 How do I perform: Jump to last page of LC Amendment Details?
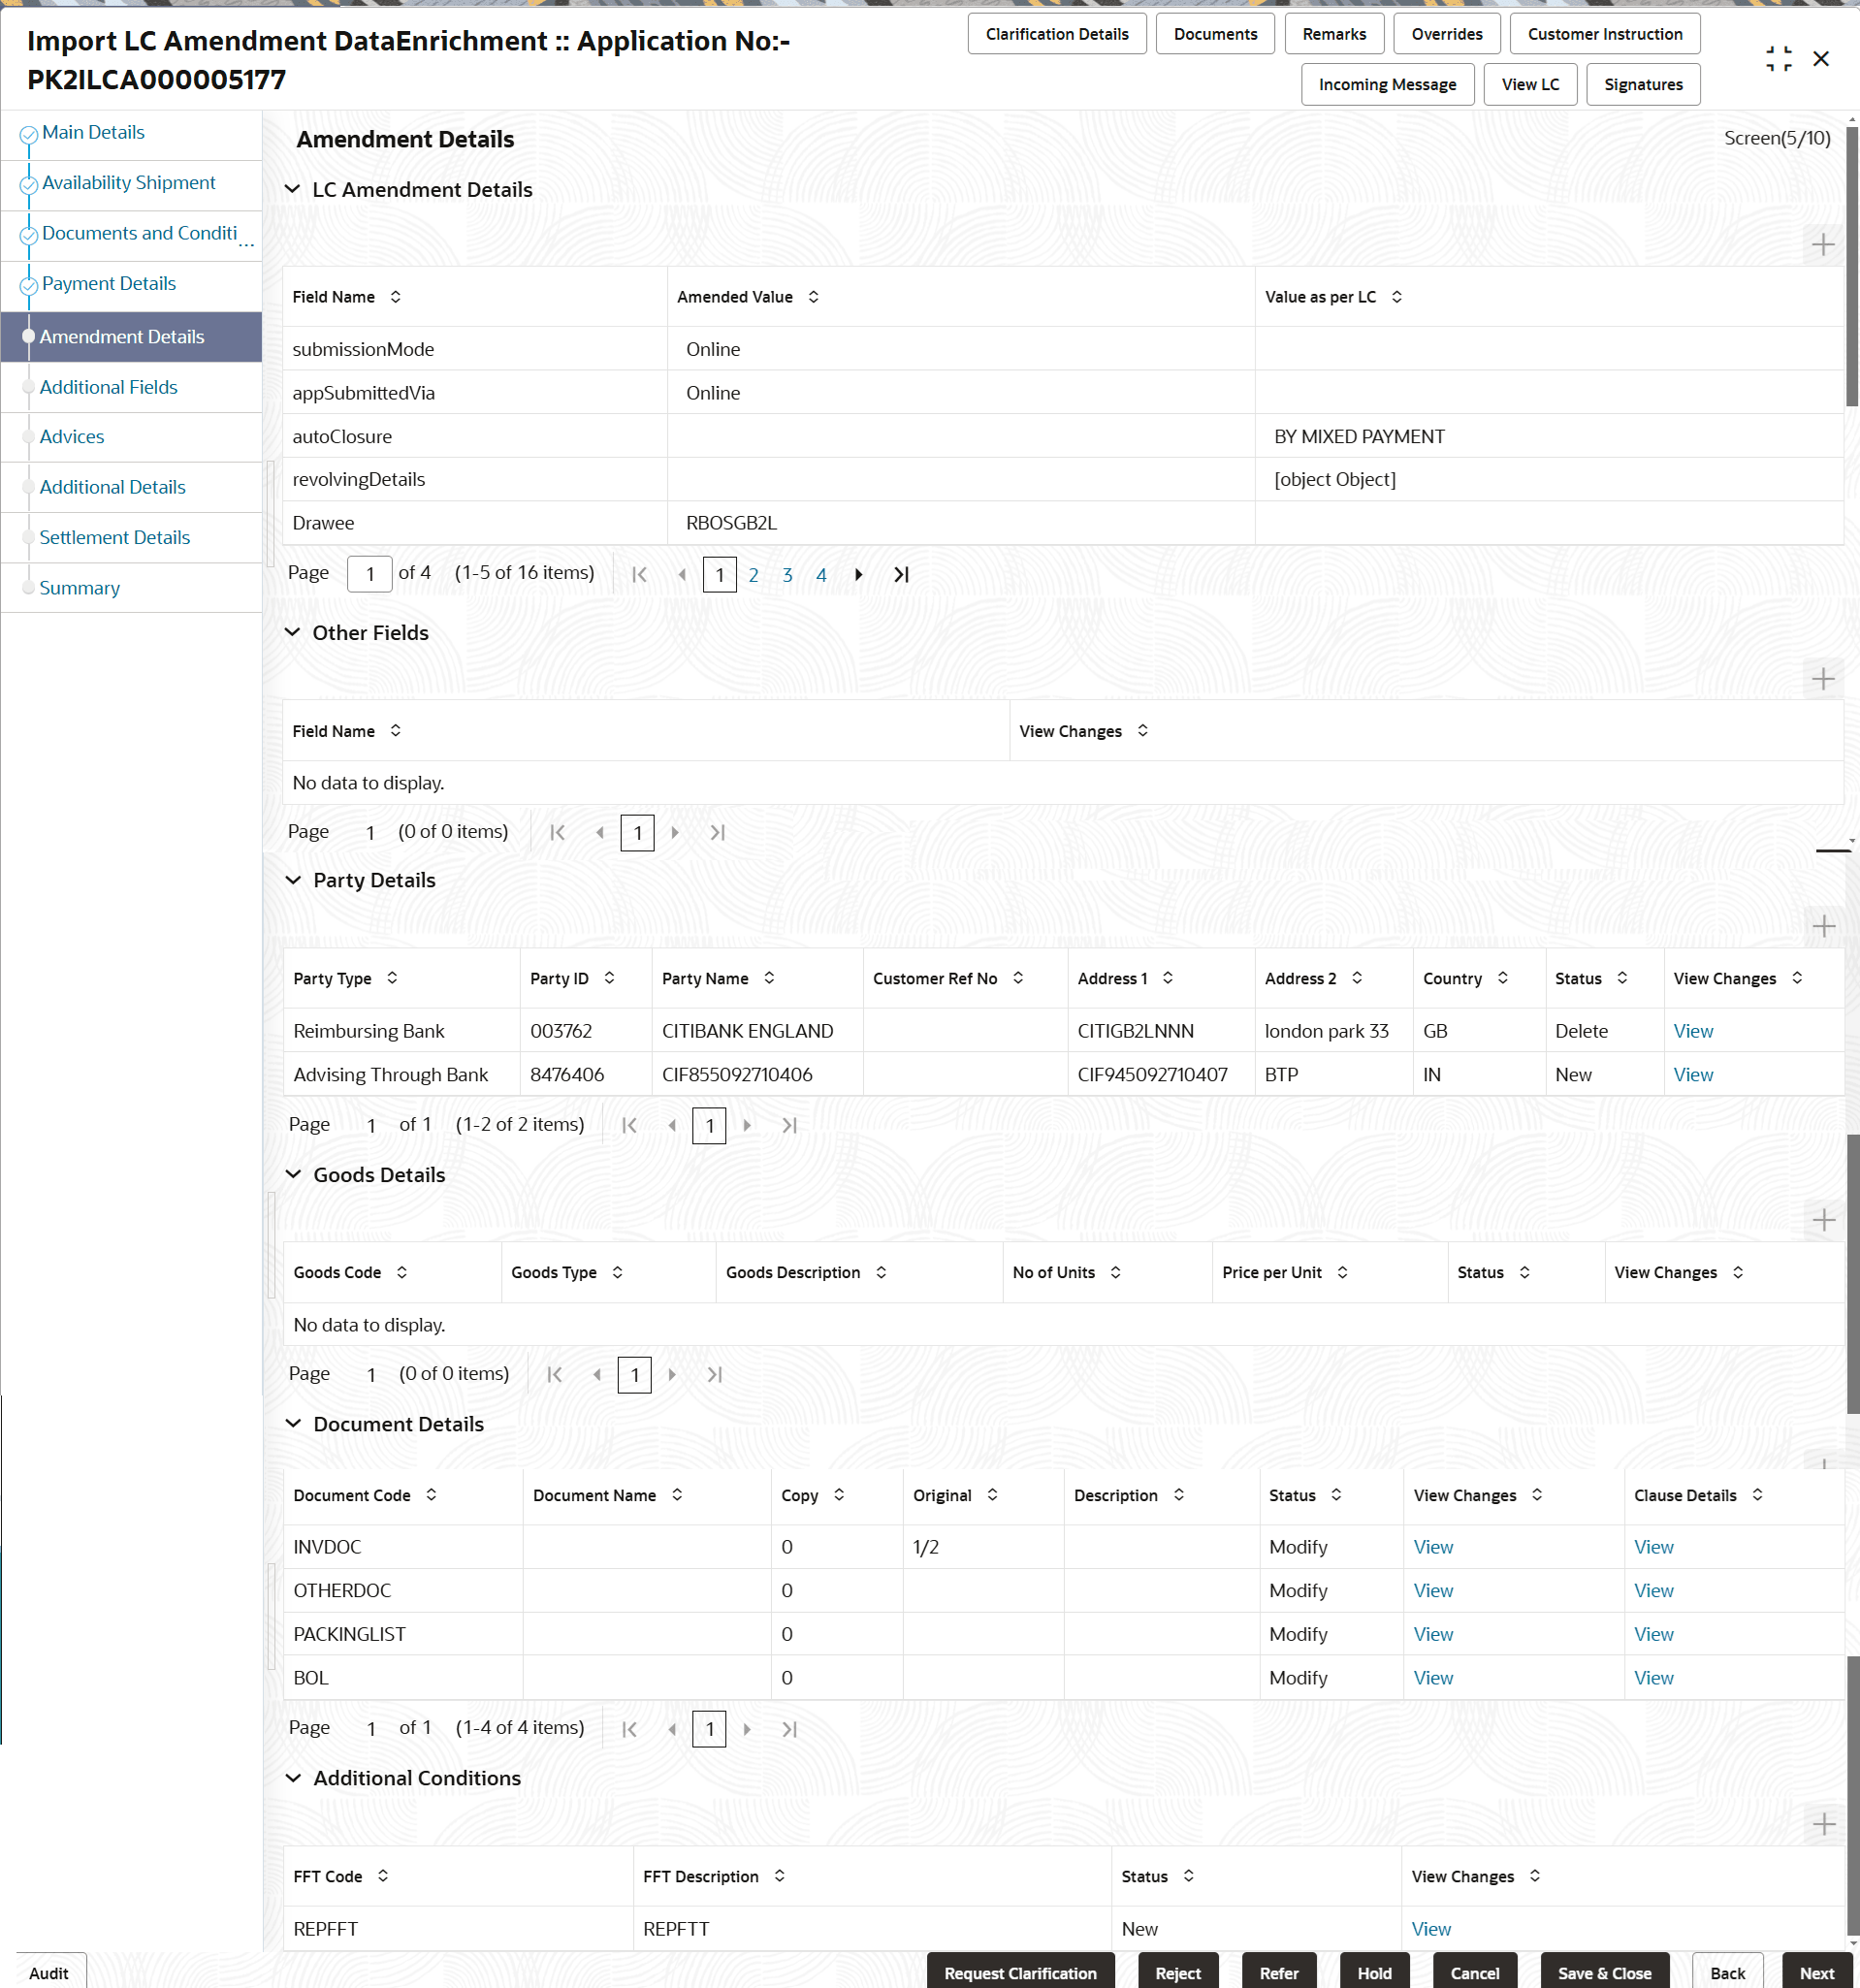click(x=899, y=574)
